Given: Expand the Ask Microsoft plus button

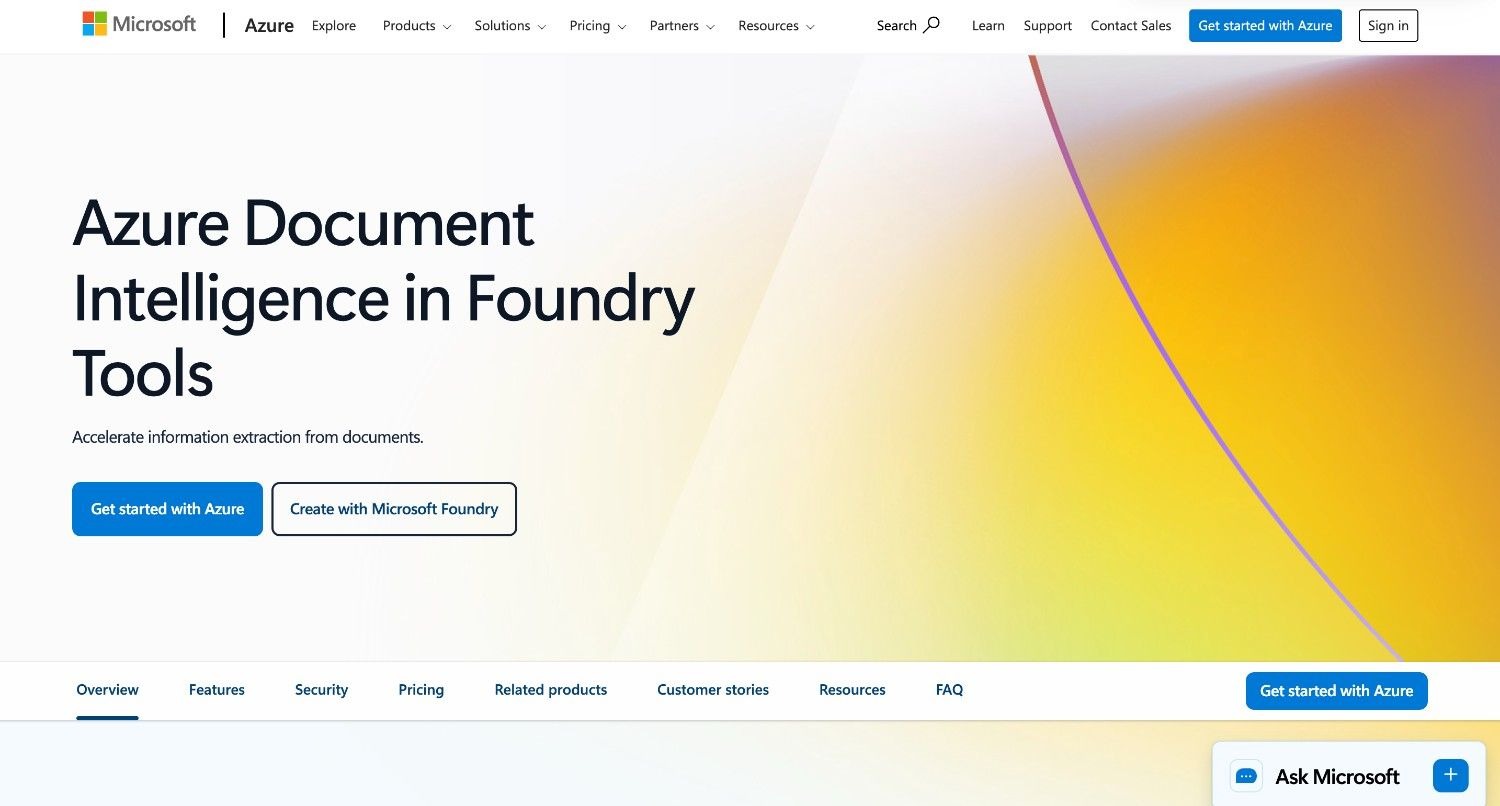Looking at the screenshot, I should [x=1450, y=775].
